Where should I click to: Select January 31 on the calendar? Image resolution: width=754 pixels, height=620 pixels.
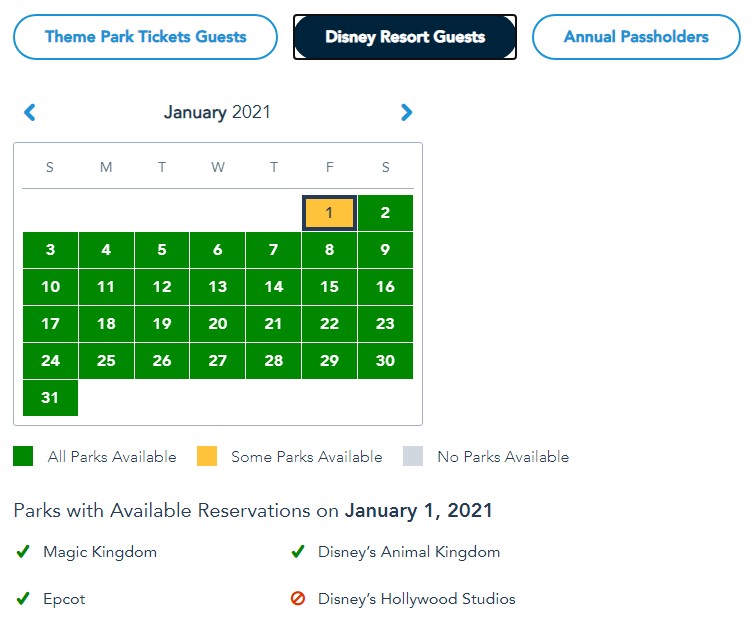[x=50, y=398]
